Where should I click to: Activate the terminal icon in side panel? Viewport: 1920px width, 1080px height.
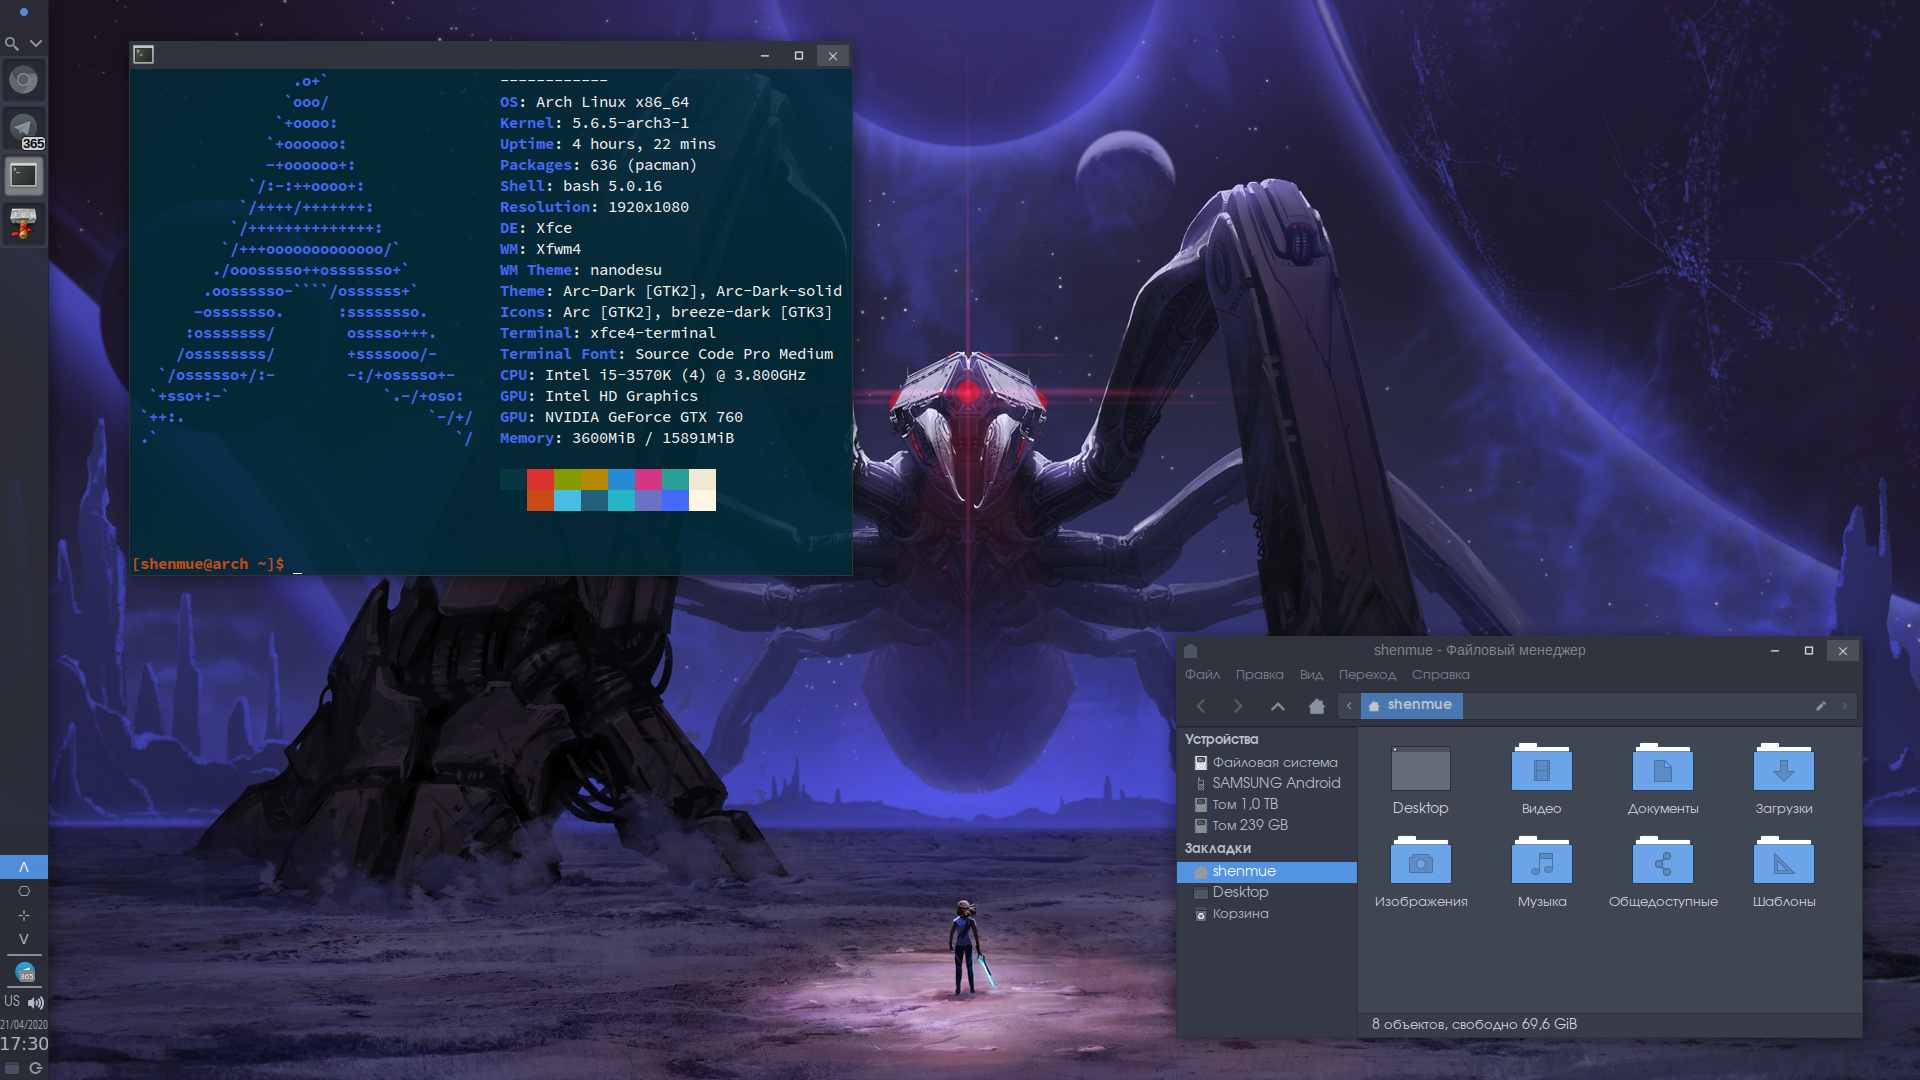click(24, 176)
